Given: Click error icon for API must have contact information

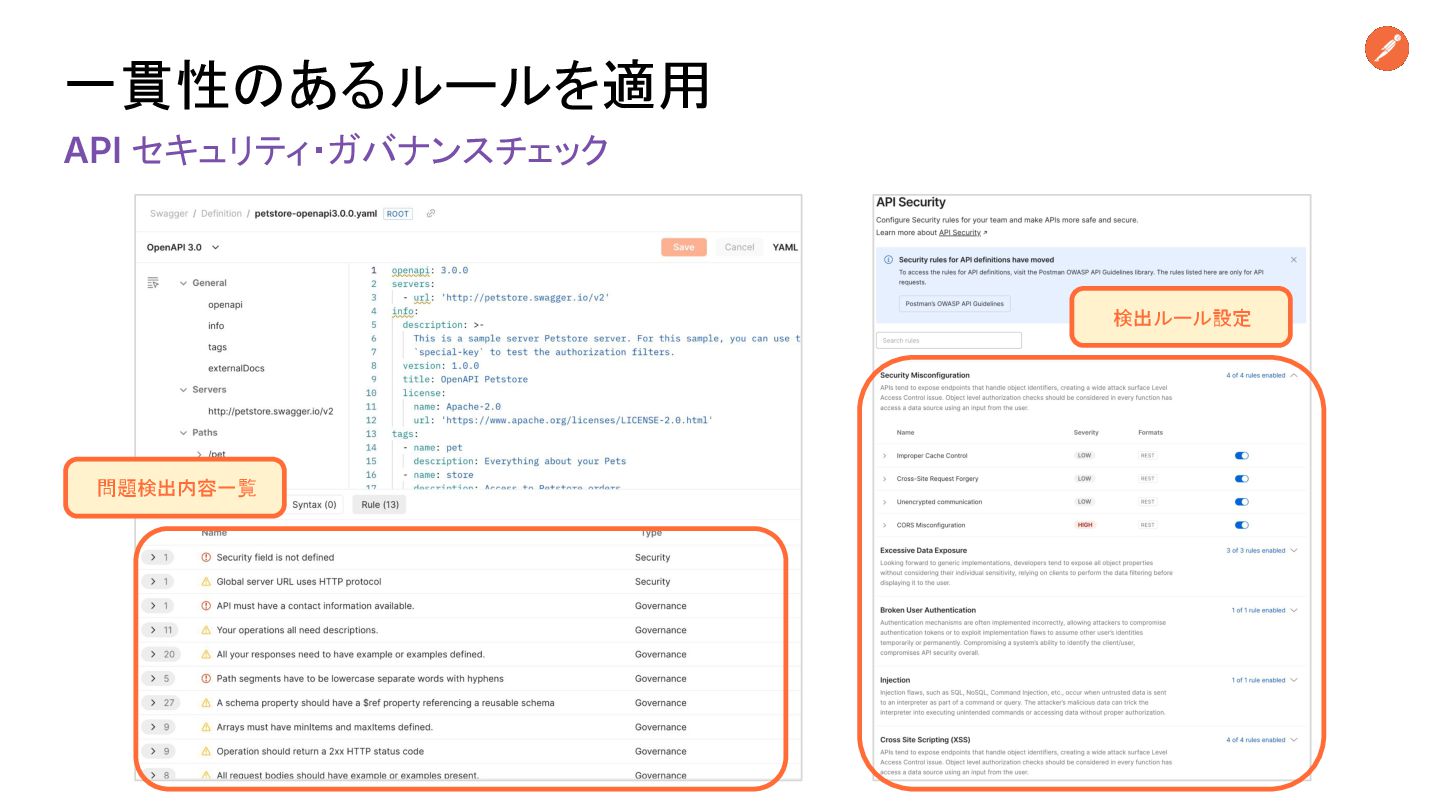Looking at the screenshot, I should [x=206, y=606].
